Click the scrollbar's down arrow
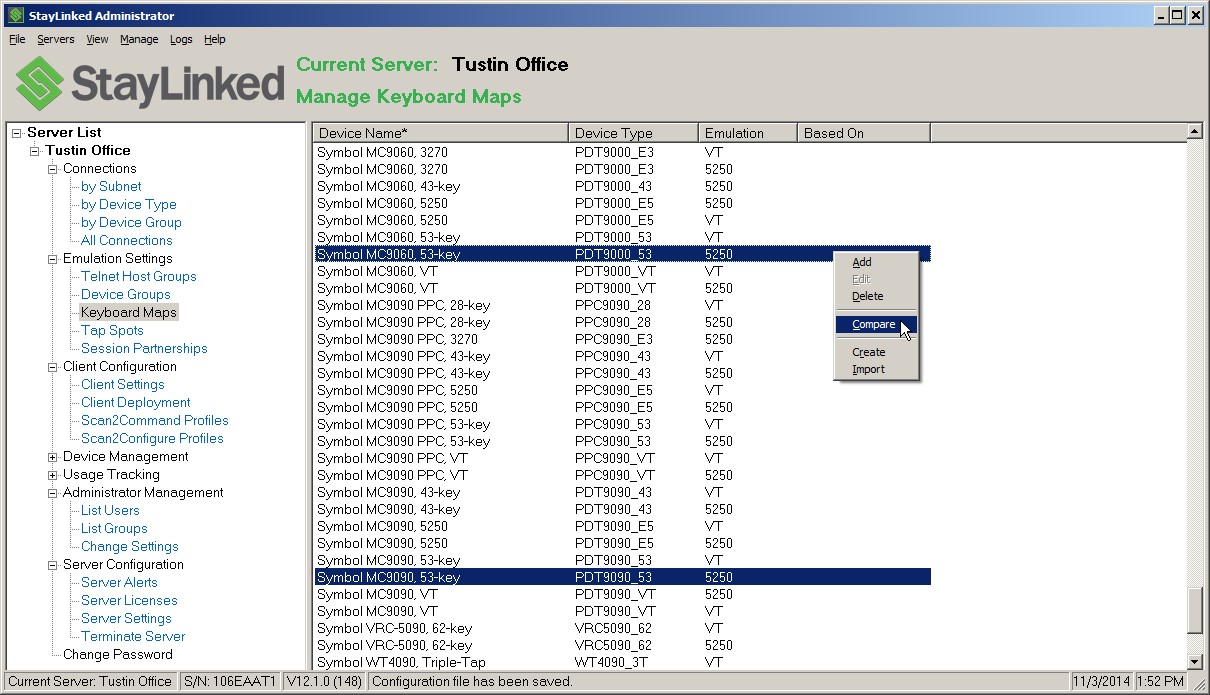Viewport: 1210px width, 695px height. point(1195,661)
